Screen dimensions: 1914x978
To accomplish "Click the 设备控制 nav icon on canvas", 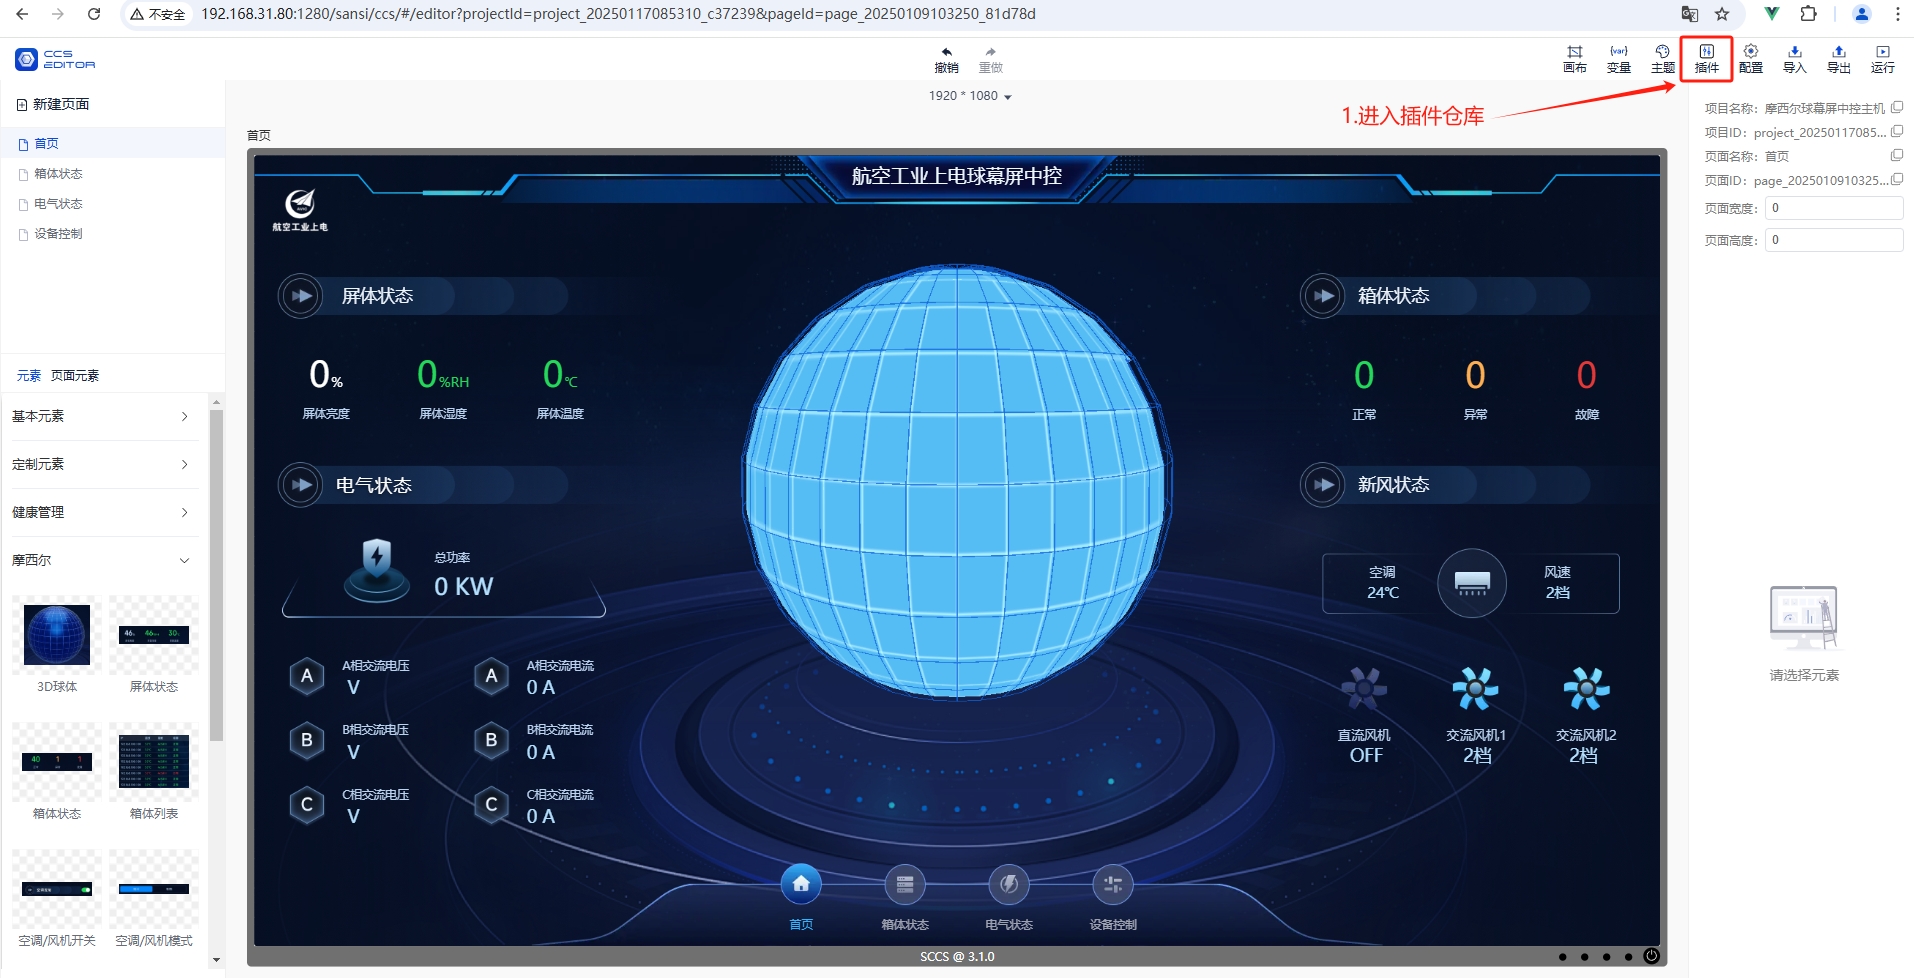I will (x=1113, y=884).
